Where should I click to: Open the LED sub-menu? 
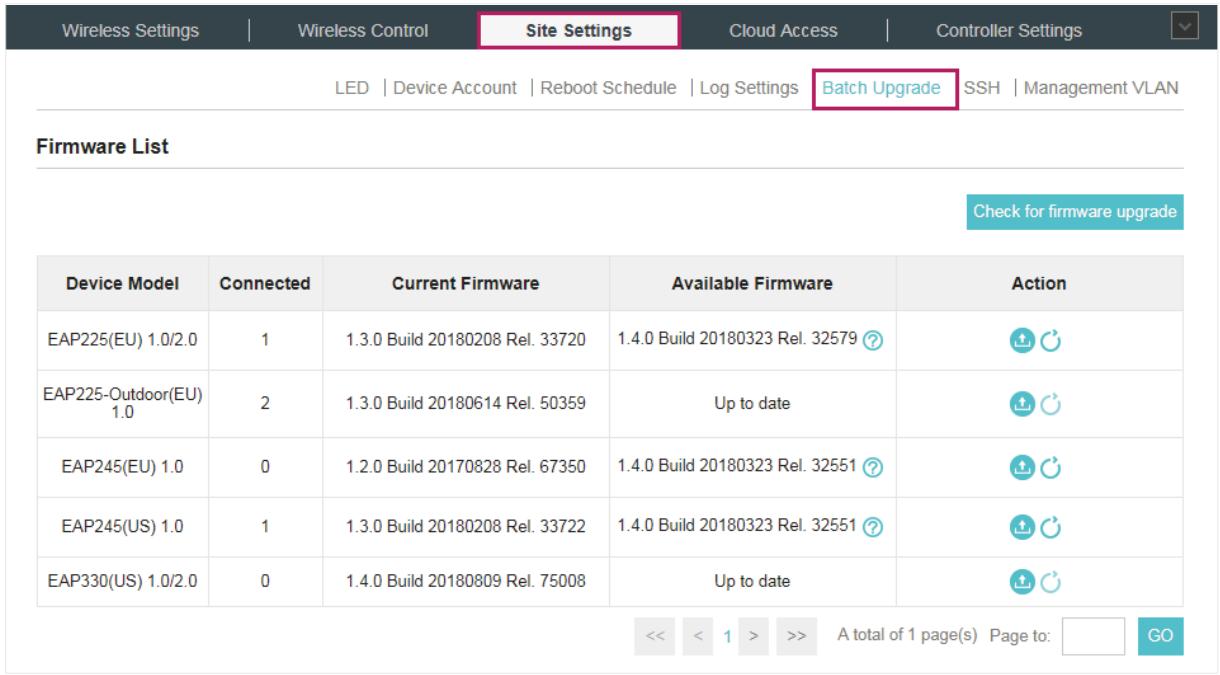(x=351, y=88)
